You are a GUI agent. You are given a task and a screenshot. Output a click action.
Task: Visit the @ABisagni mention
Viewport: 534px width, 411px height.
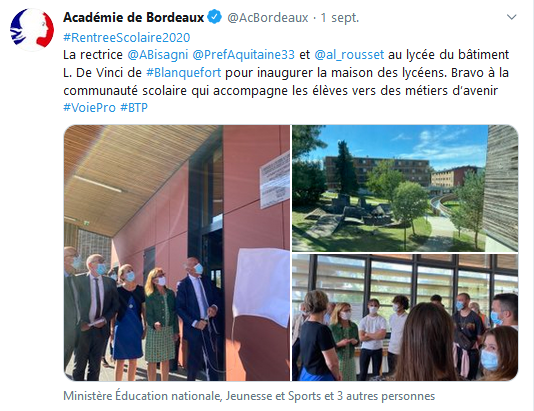158,55
